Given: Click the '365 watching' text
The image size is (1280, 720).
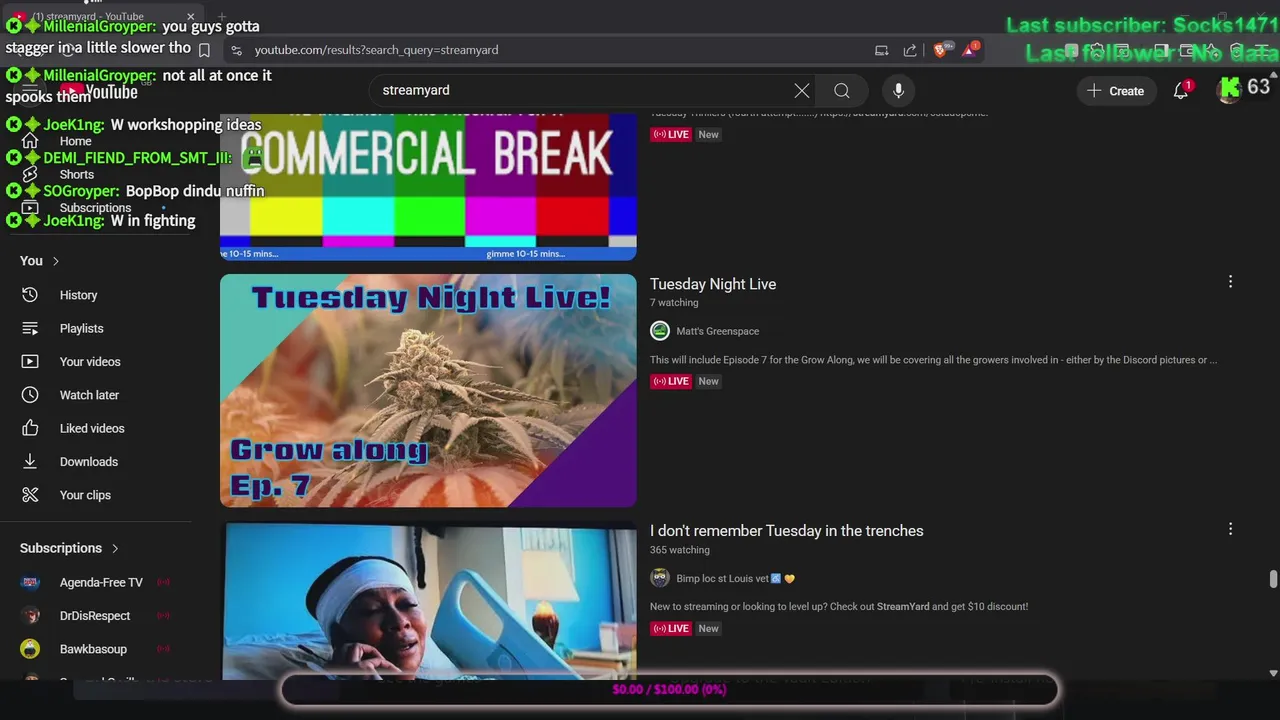Looking at the screenshot, I should (x=680, y=550).
